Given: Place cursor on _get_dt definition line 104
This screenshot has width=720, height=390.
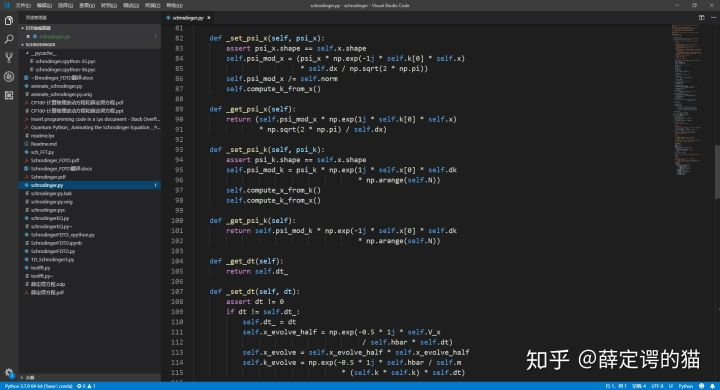Looking at the screenshot, I should 247,261.
